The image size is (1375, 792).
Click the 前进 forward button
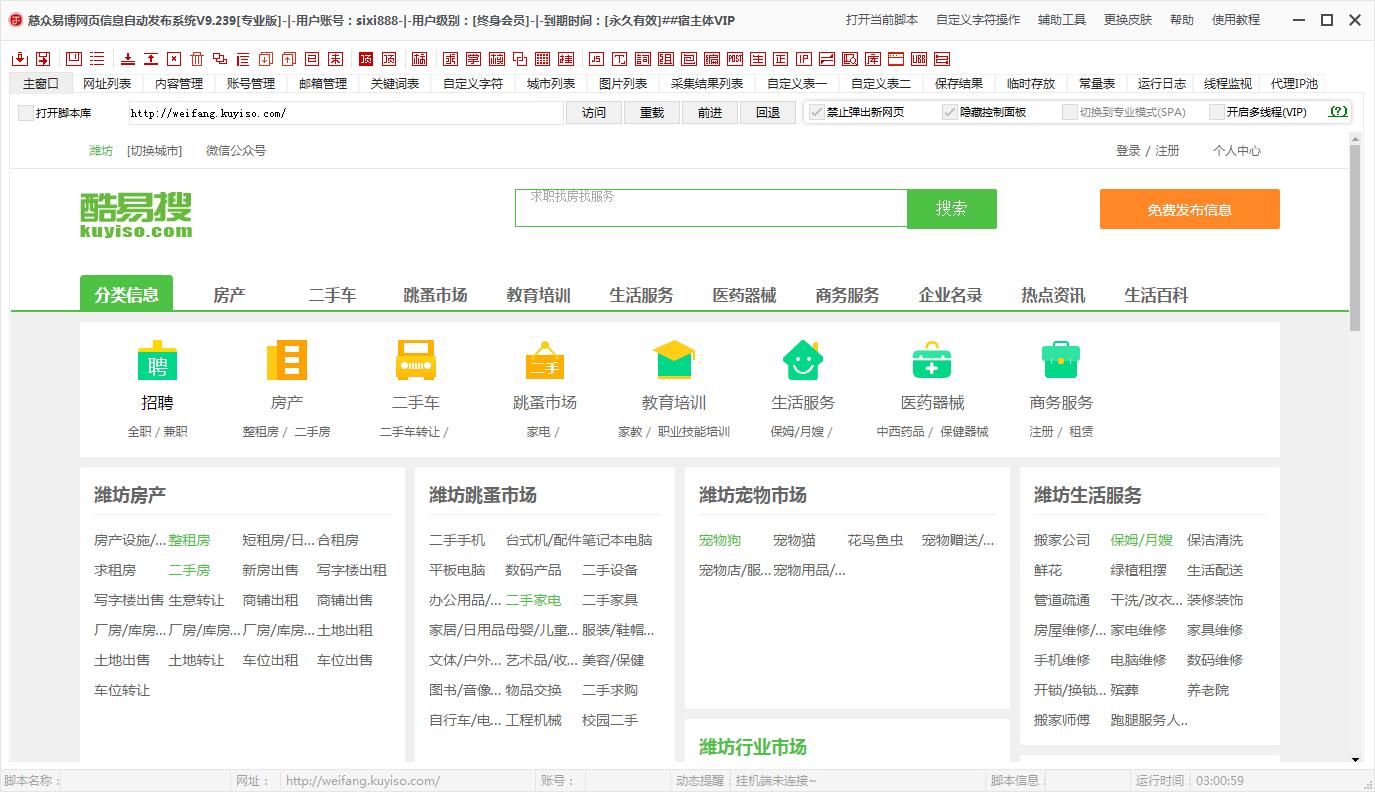point(710,112)
